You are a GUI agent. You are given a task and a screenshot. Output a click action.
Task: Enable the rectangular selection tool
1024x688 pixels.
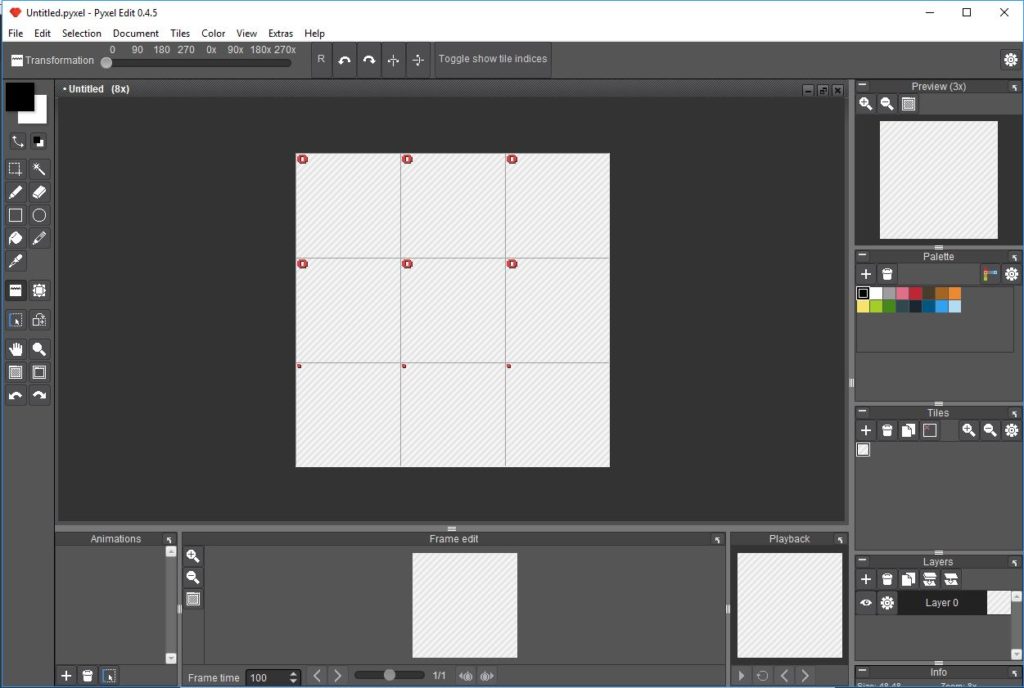[x=15, y=169]
